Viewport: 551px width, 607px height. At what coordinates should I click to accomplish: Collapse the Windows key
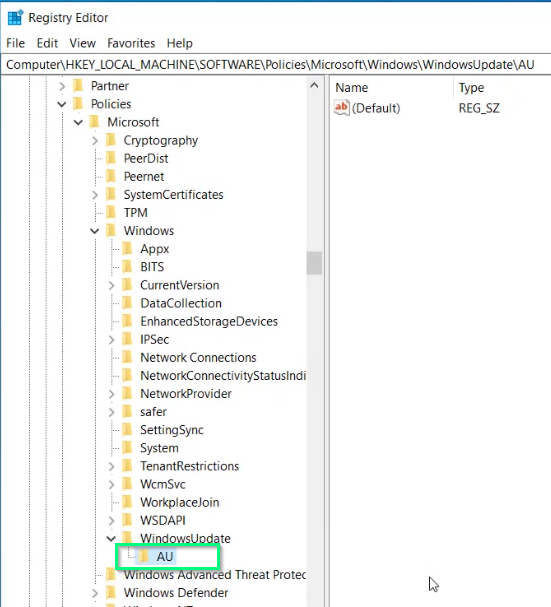(x=94, y=231)
